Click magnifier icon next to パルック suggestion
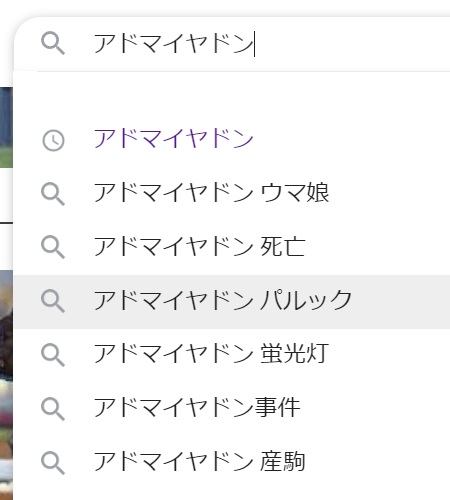Screen dimensions: 450x500 [x=53, y=301]
